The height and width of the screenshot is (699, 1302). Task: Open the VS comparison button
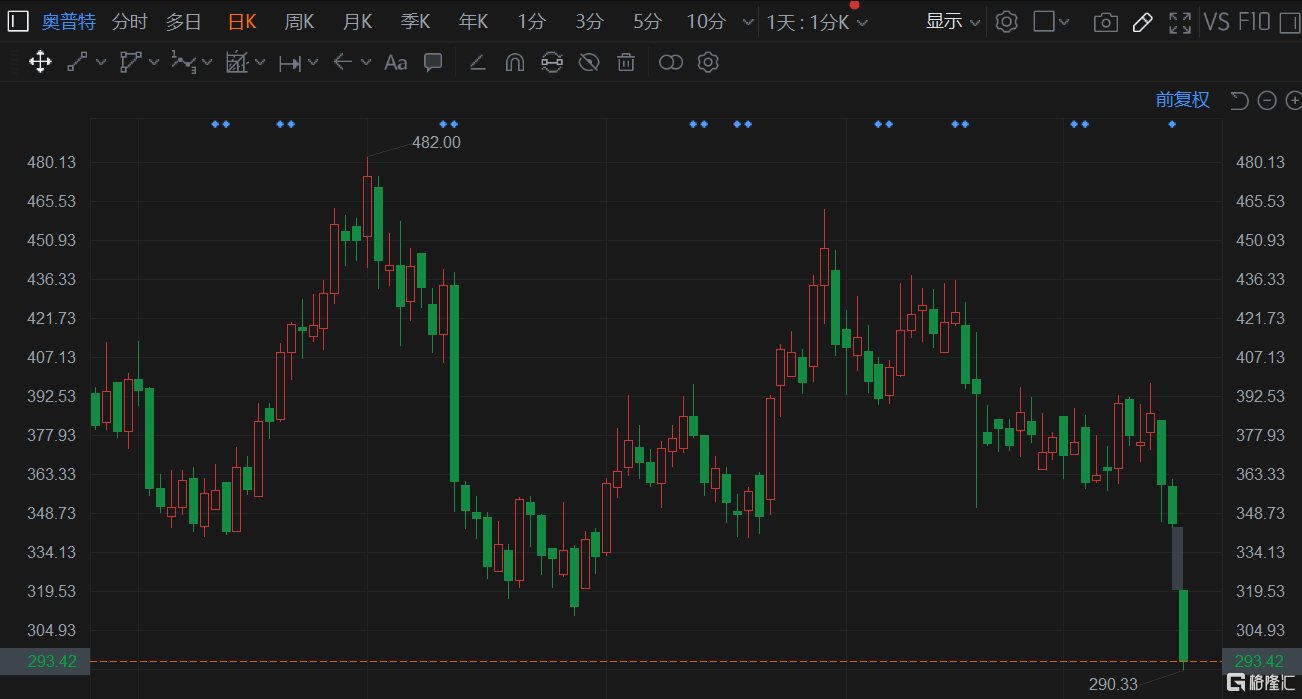click(x=1218, y=21)
